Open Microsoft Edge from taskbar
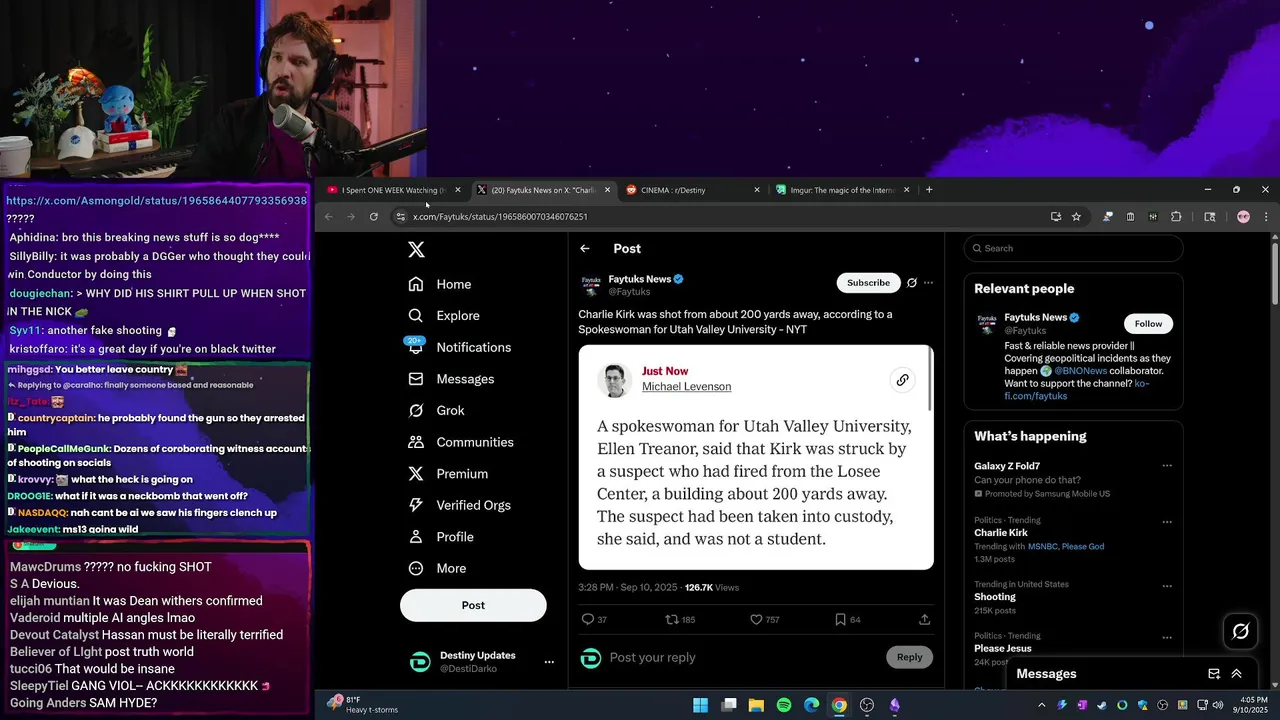 point(811,705)
